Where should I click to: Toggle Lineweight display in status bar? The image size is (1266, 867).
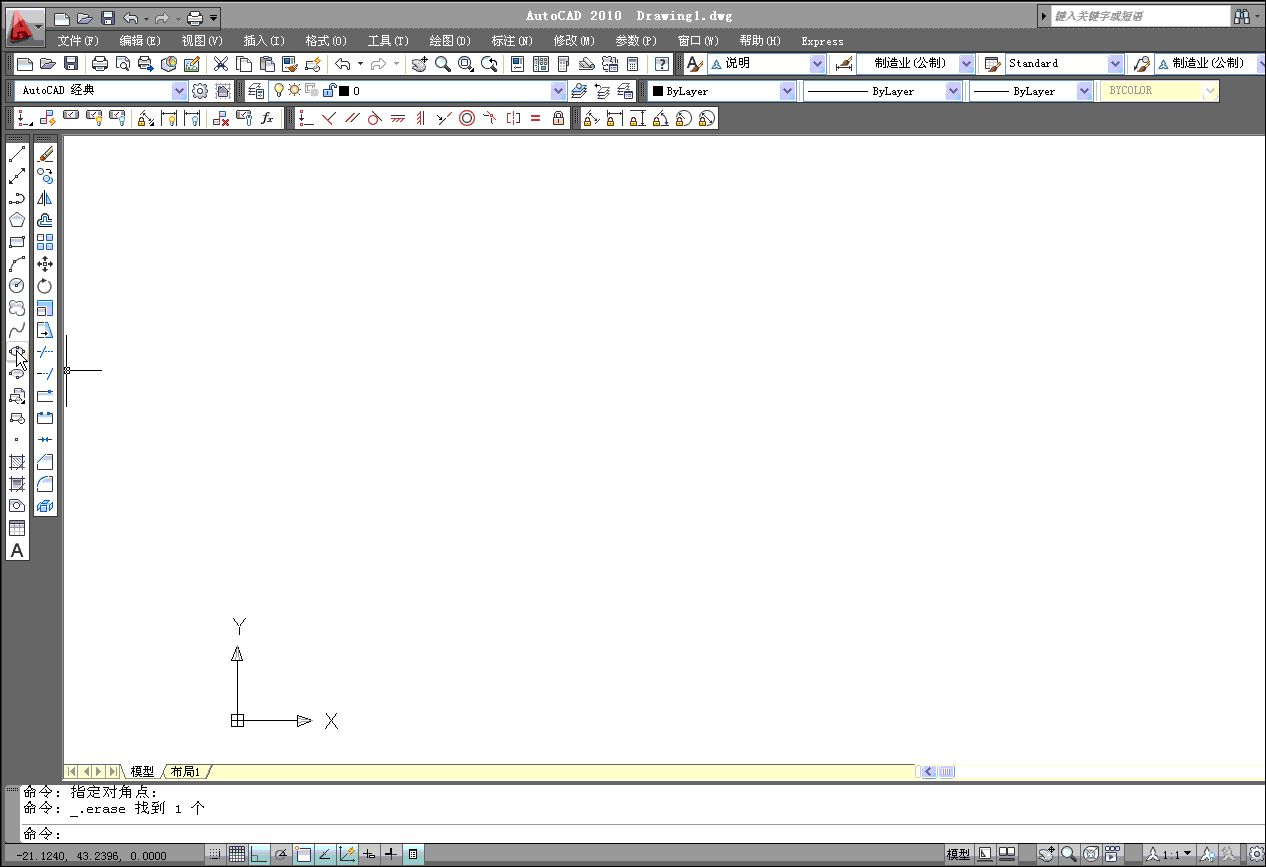[x=391, y=854]
